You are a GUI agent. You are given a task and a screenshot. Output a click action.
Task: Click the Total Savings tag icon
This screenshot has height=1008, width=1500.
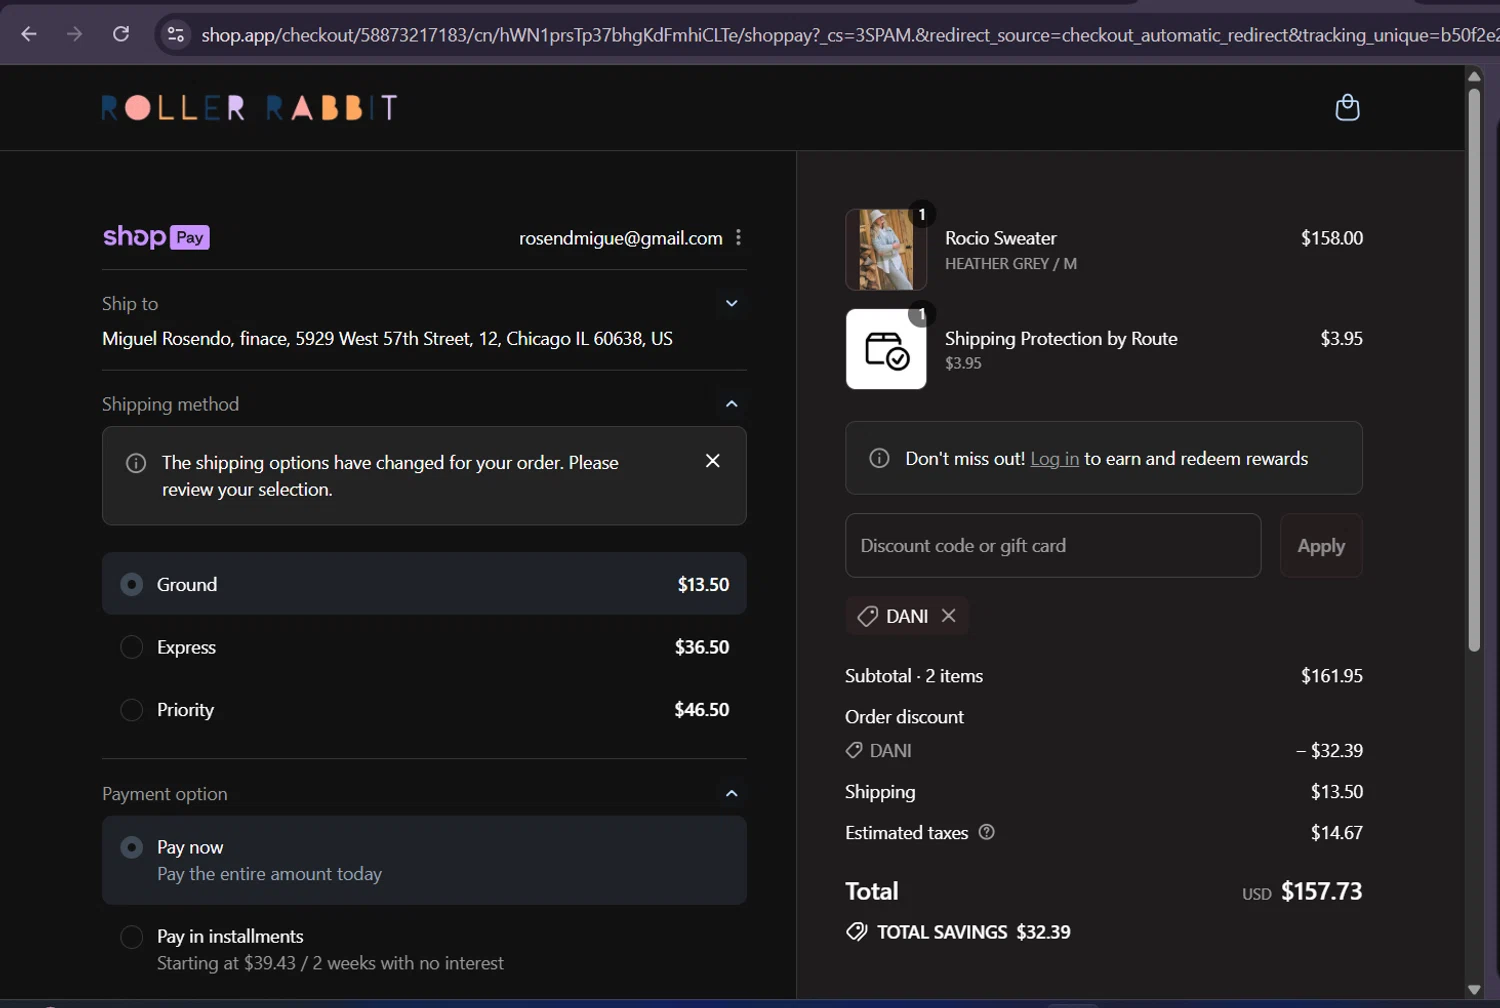856,932
